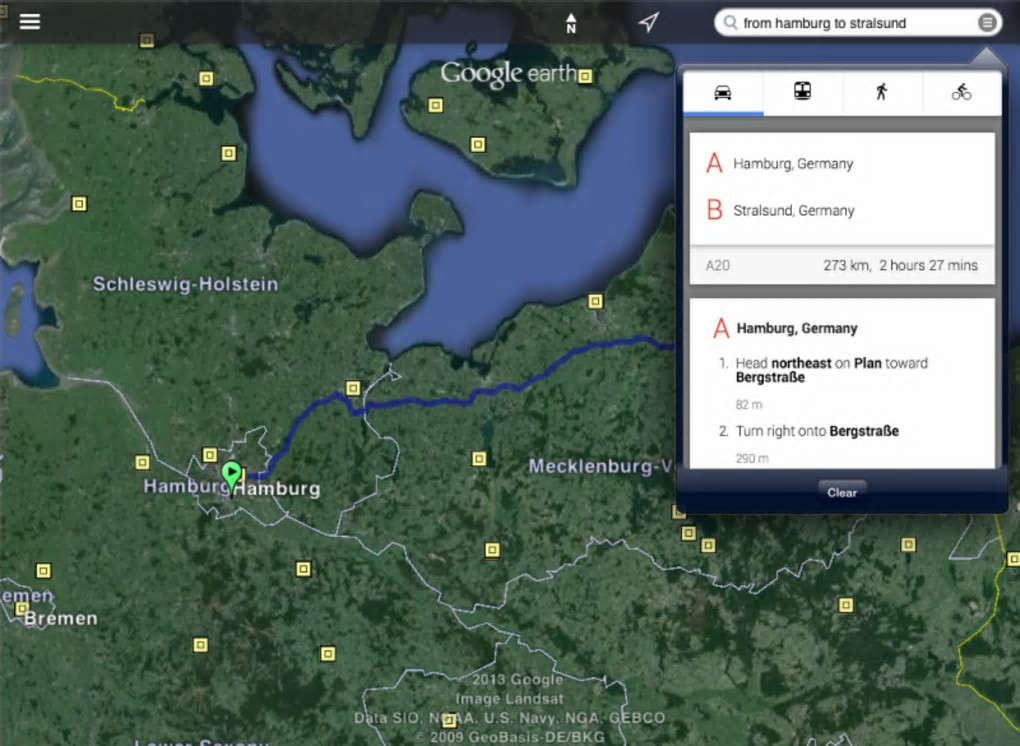1020x746 pixels.
Task: Click the Mecklenburg map label
Action: point(600,466)
